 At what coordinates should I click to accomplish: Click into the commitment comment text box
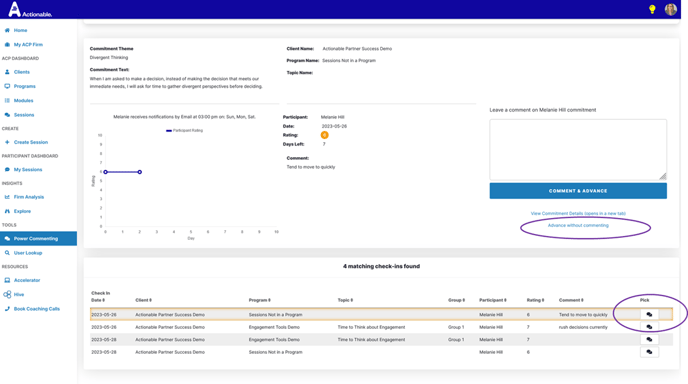point(578,150)
